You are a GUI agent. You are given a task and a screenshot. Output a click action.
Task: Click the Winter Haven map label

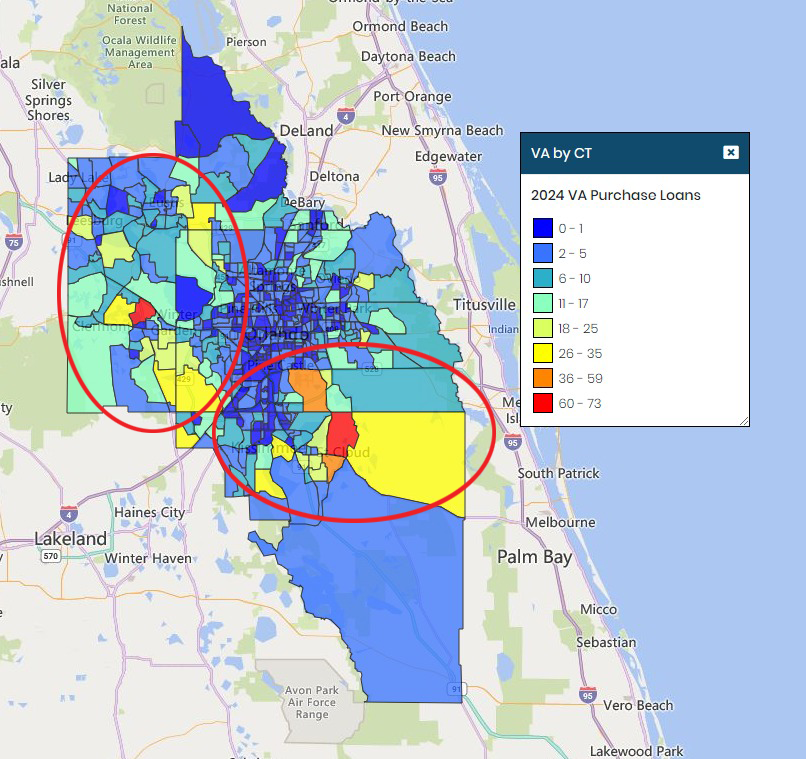pyautogui.click(x=148, y=559)
